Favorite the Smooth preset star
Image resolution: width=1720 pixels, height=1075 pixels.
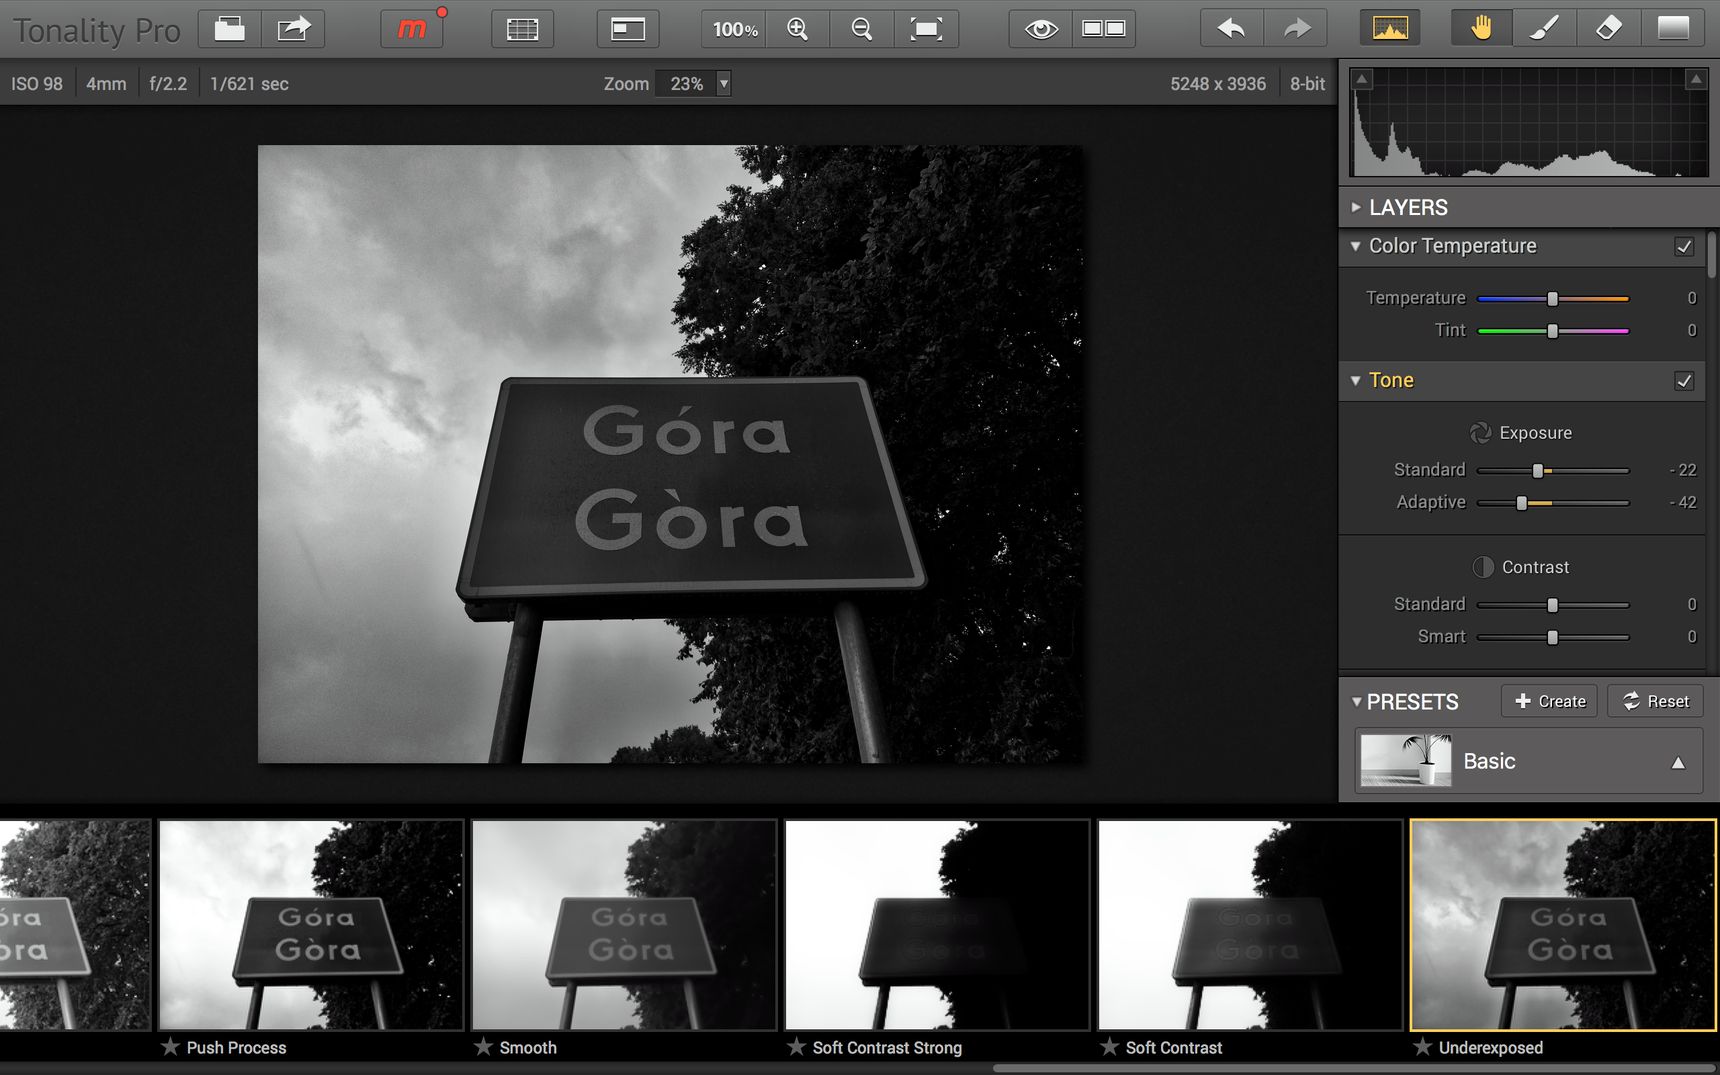pyautogui.click(x=484, y=1047)
